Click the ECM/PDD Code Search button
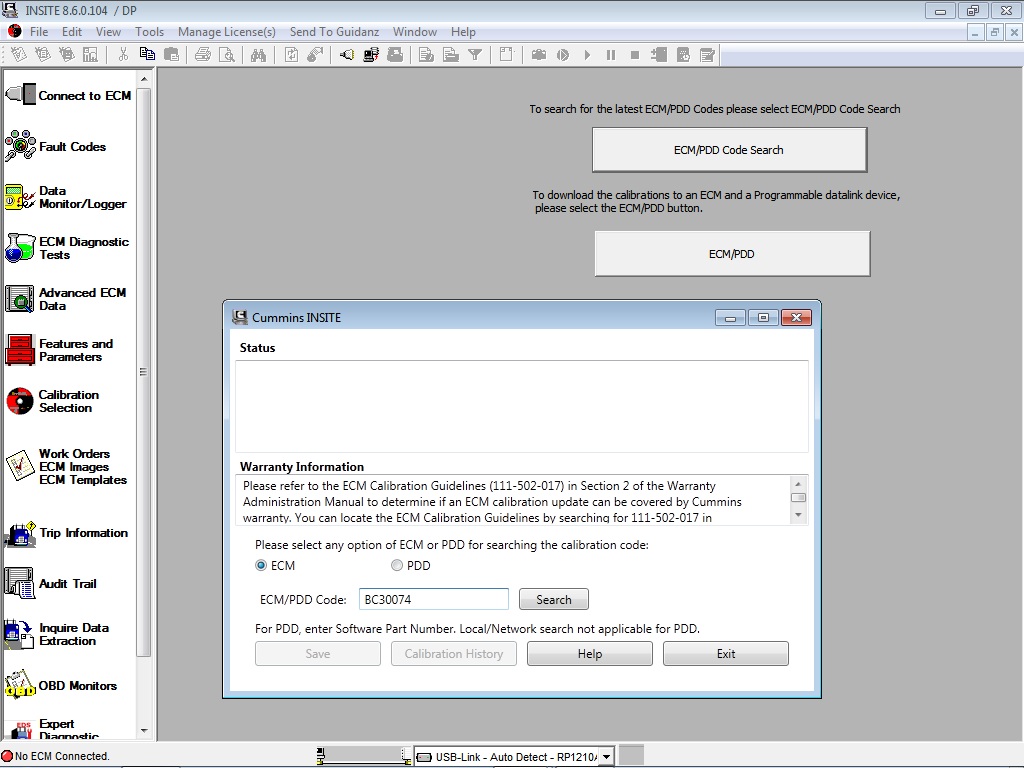This screenshot has width=1024, height=768. (729, 149)
